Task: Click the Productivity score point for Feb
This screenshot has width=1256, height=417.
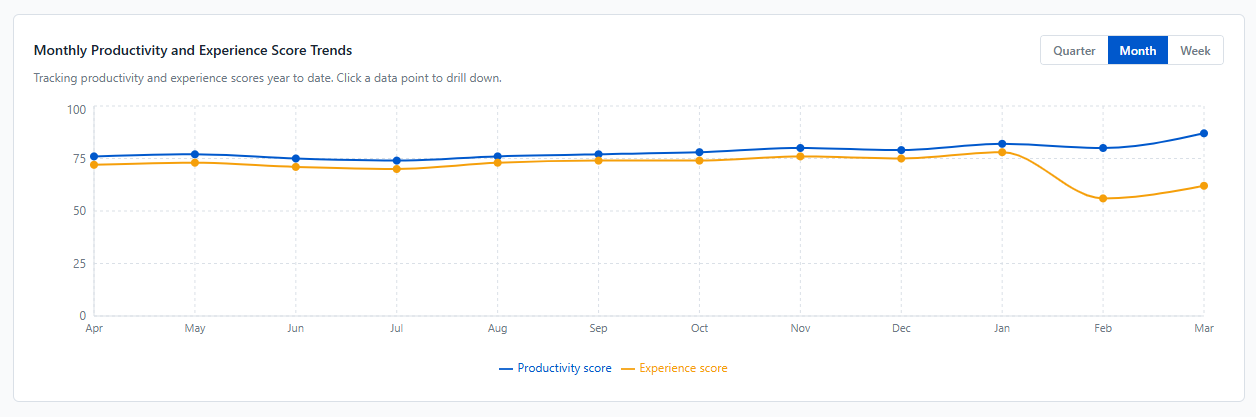Action: pyautogui.click(x=1103, y=148)
